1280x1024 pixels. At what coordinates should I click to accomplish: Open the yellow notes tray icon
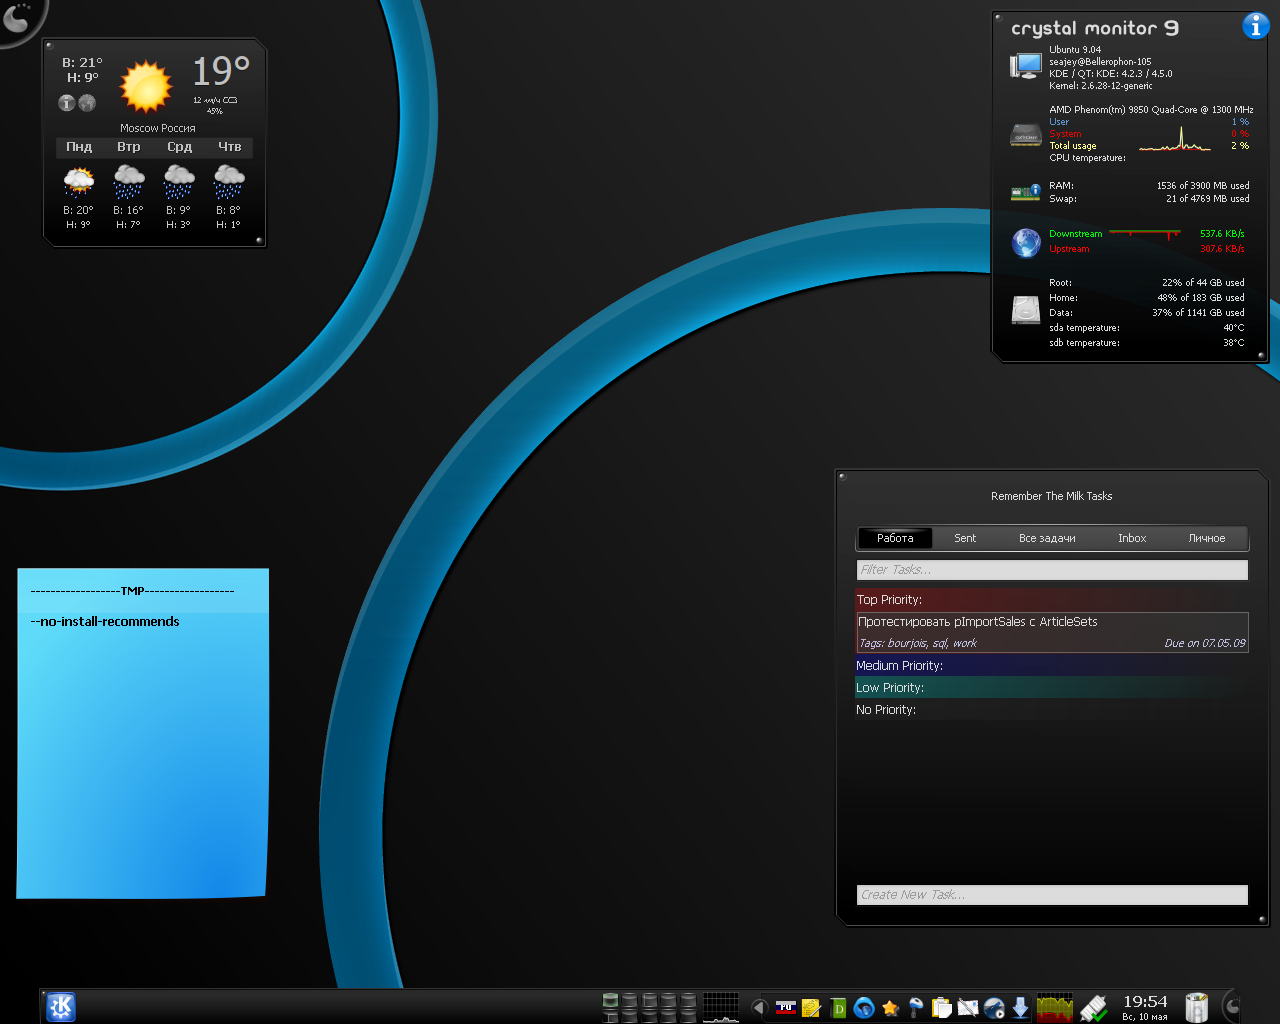(812, 1008)
